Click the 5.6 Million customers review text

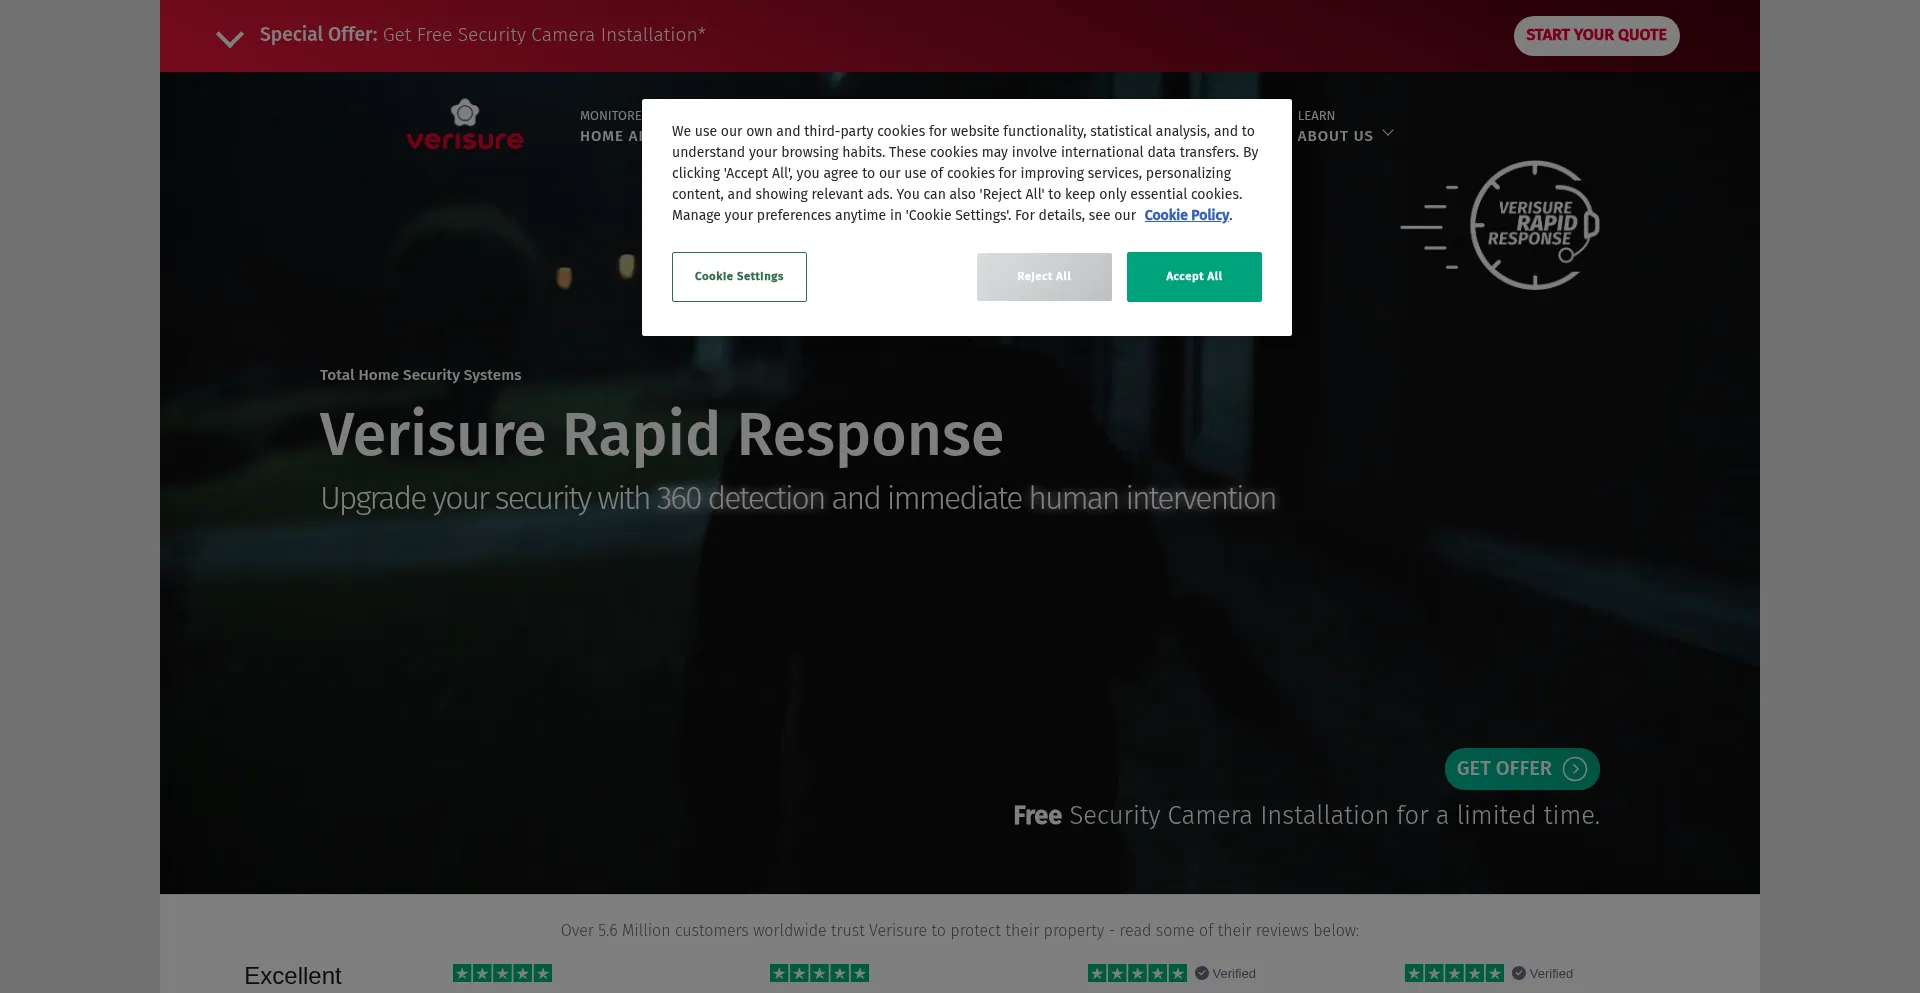960,931
